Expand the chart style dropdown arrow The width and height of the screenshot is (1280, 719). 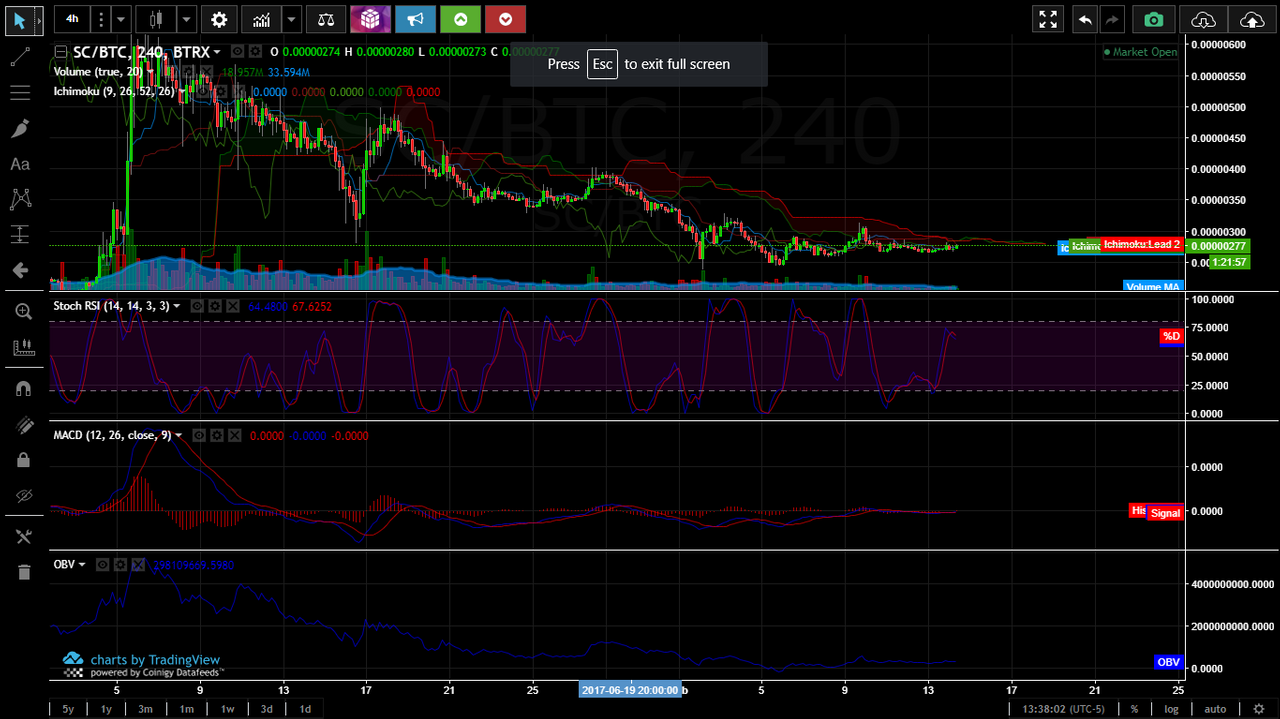[x=187, y=18]
